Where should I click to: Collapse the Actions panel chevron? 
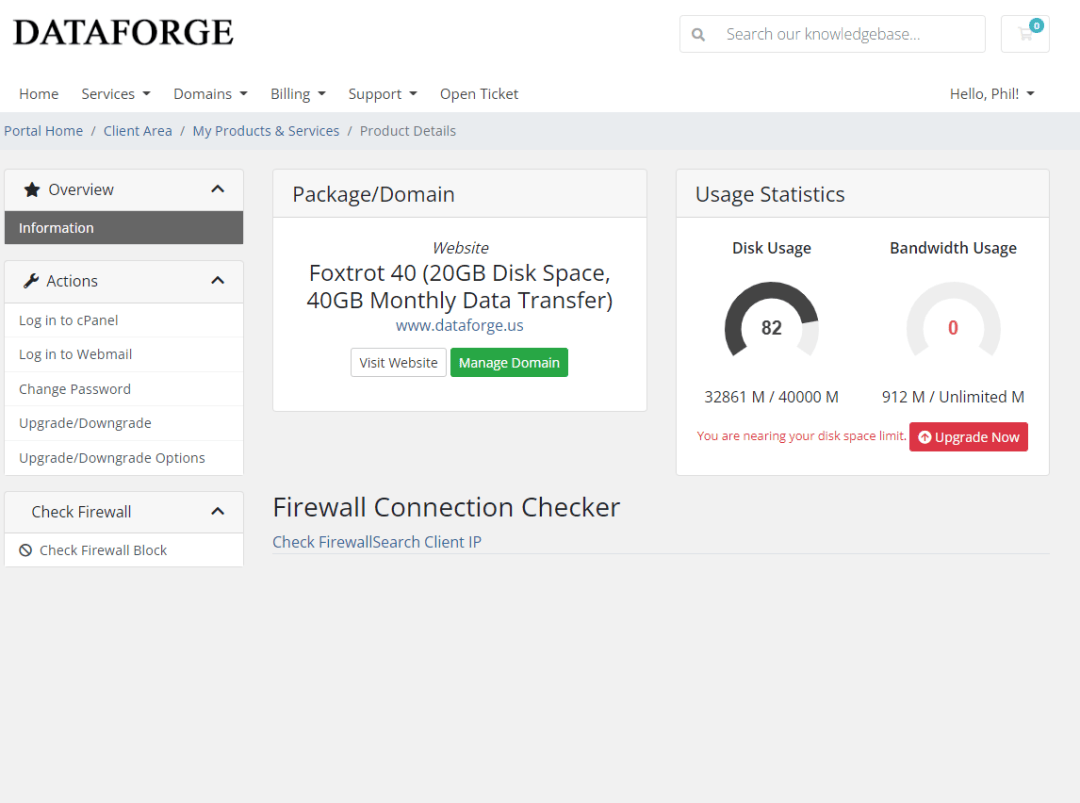pos(218,280)
